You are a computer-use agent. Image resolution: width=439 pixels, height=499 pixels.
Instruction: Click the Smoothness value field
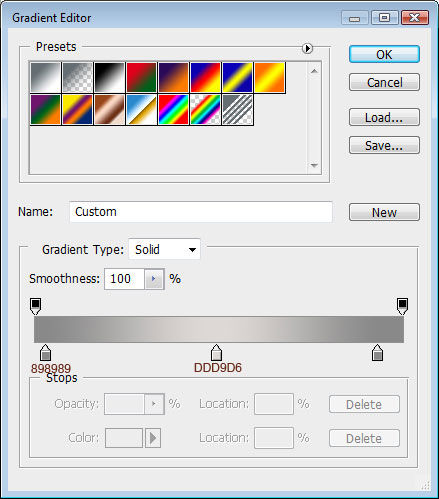(124, 279)
